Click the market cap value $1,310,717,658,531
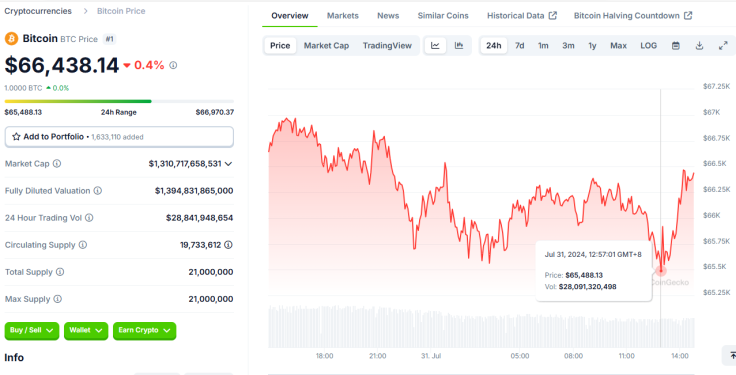The image size is (736, 375). (185, 164)
